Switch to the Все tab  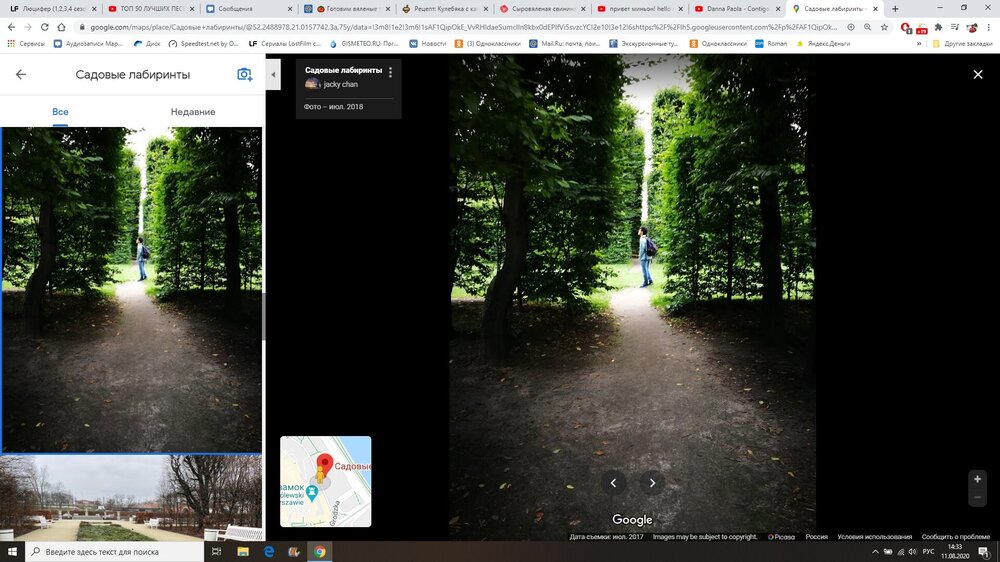[60, 112]
